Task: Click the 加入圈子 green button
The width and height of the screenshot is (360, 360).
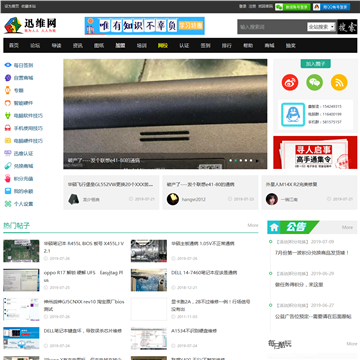Action: pyautogui.click(x=316, y=63)
